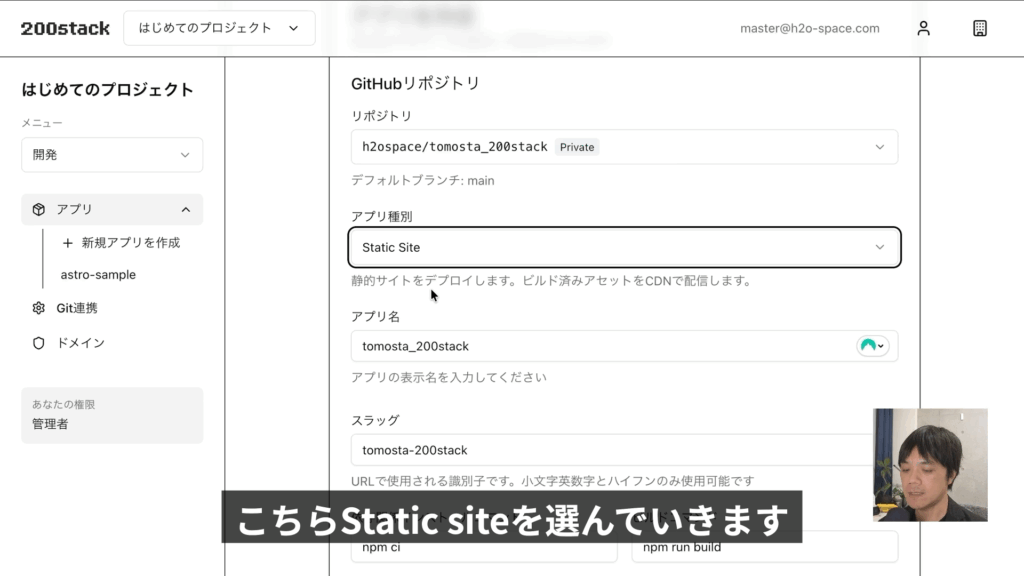Screen dimensions: 1024x576
Task: Open the organization building icon
Action: 980,28
